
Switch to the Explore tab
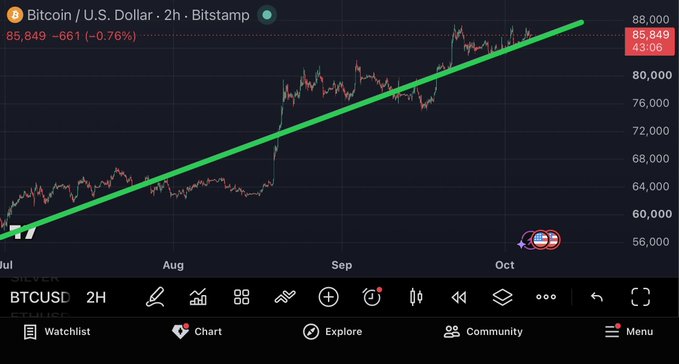pos(332,332)
